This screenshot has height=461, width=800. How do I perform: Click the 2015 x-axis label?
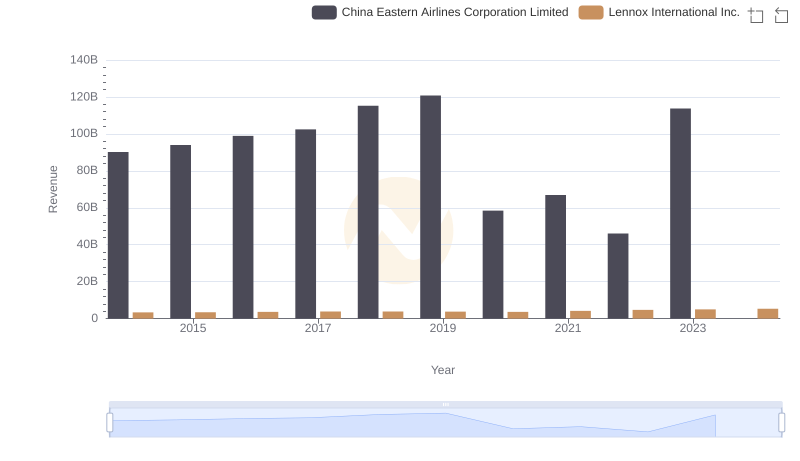(193, 328)
